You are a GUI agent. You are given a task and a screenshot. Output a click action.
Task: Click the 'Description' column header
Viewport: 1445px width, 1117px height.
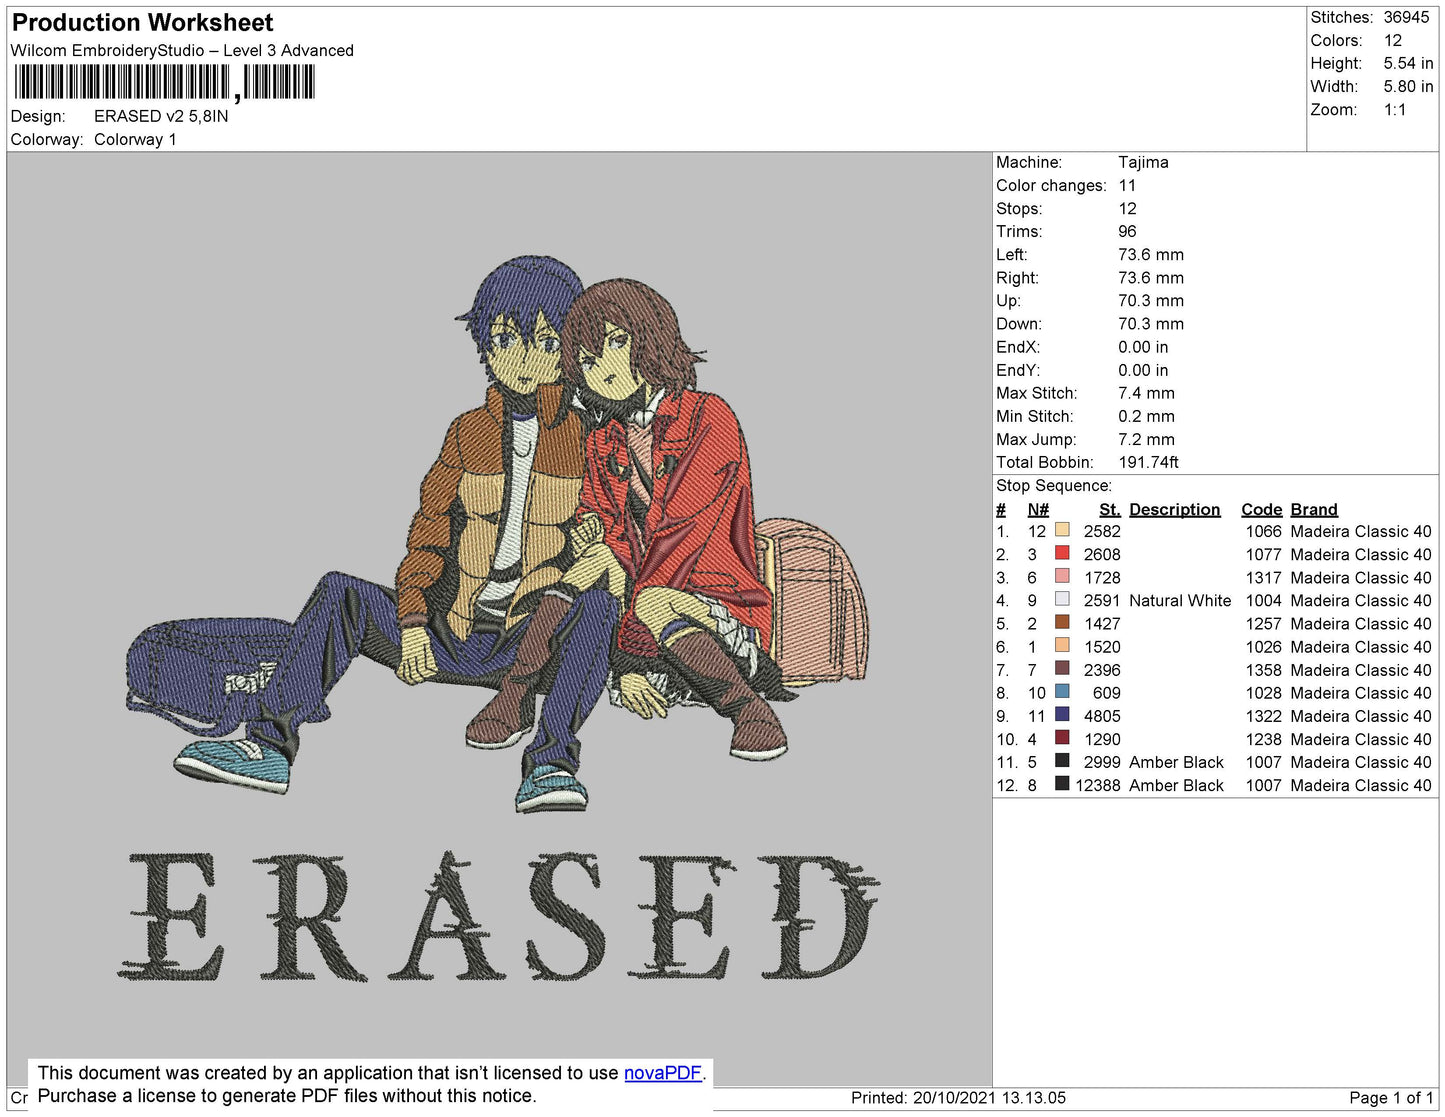click(1175, 509)
